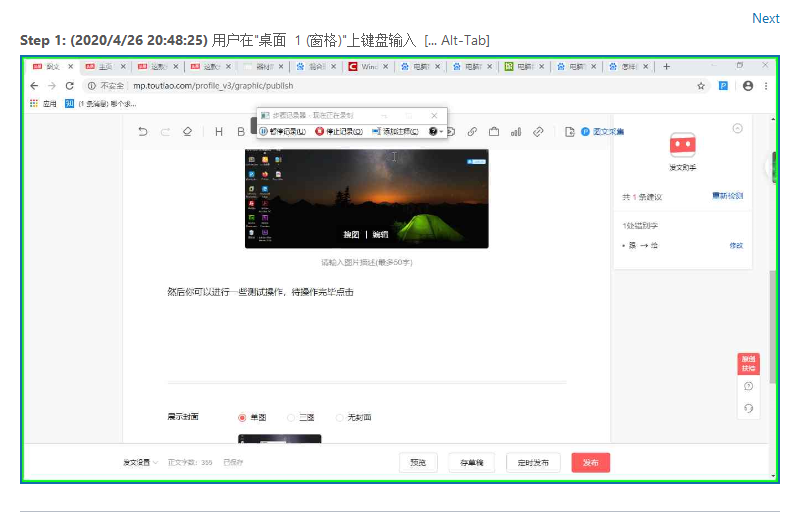795x523 pixels.
Task: Insert a hyperlink using the chain icon
Action: [x=472, y=132]
